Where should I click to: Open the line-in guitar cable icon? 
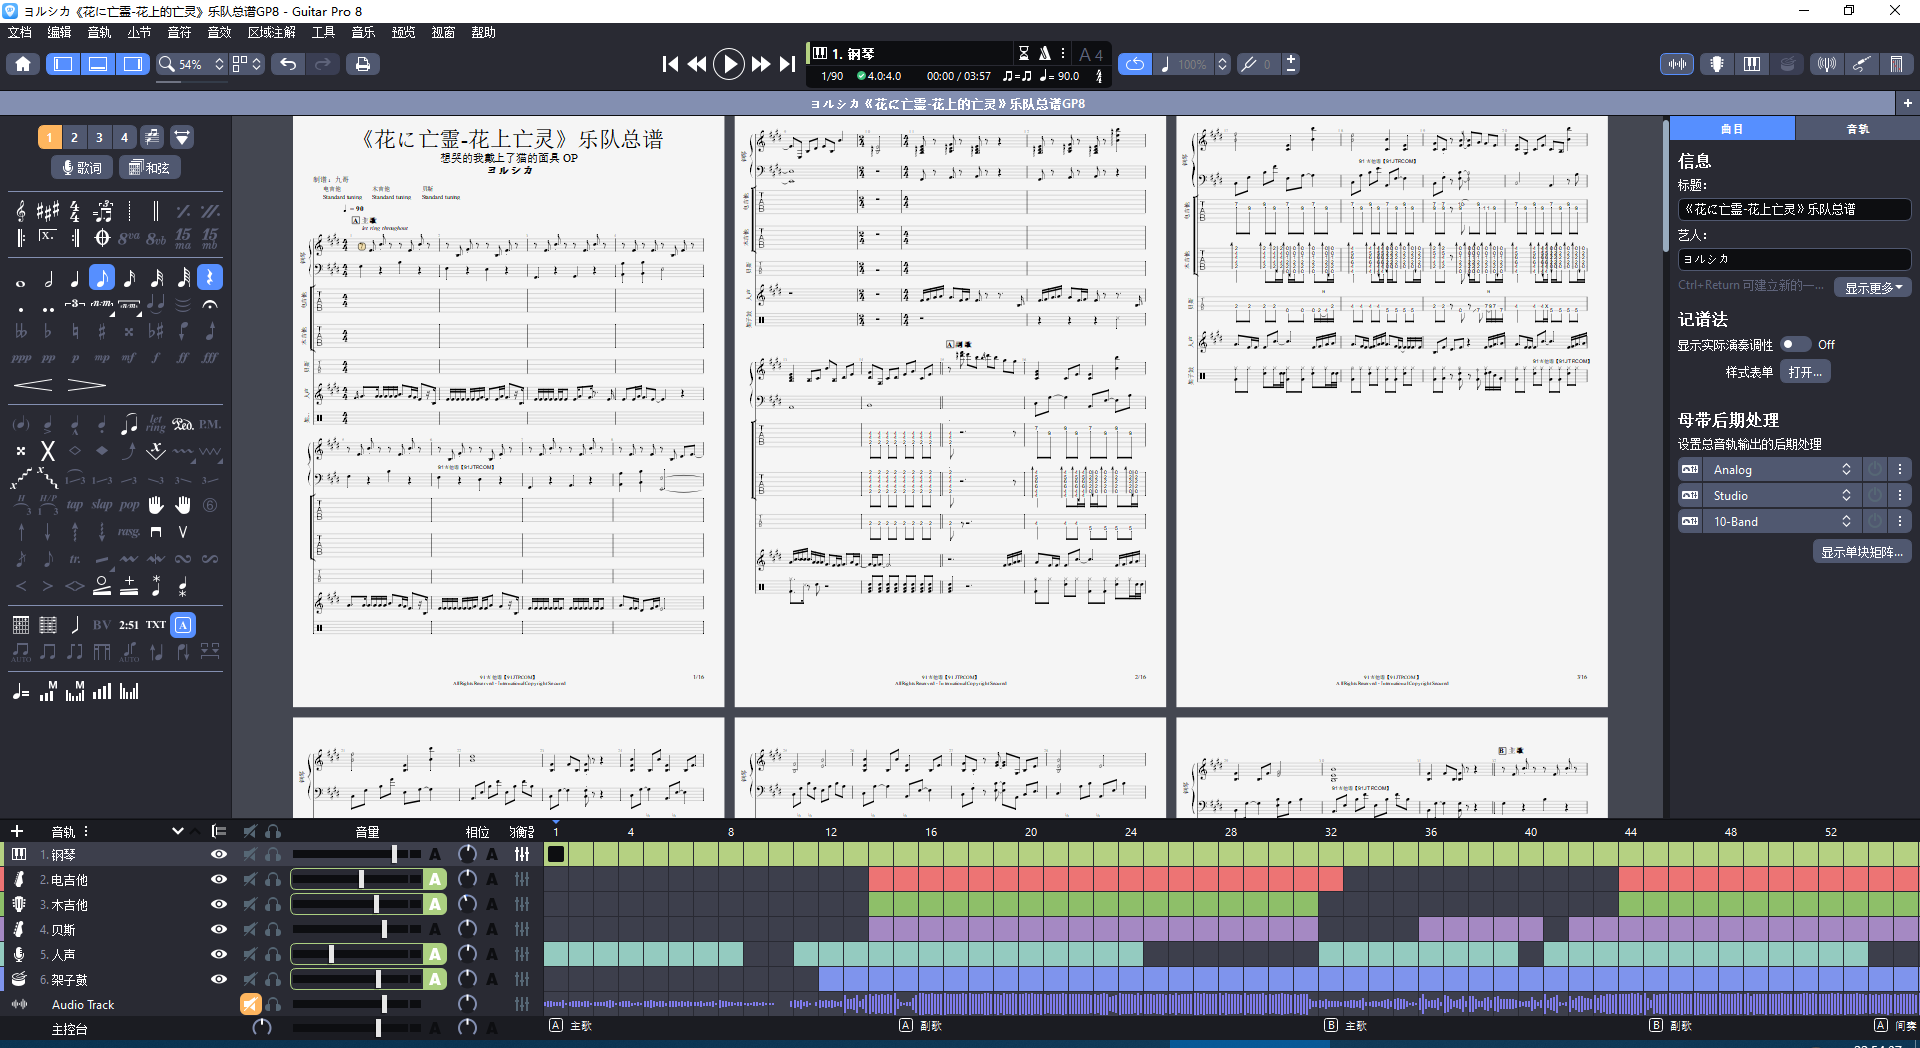(x=1861, y=64)
